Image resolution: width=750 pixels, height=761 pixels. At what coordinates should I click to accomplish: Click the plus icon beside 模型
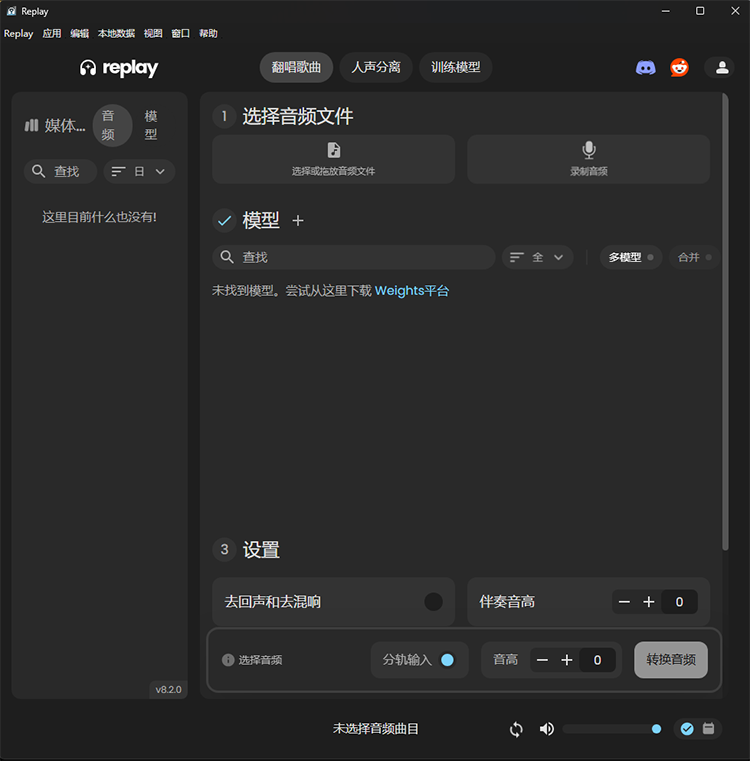[x=297, y=221]
